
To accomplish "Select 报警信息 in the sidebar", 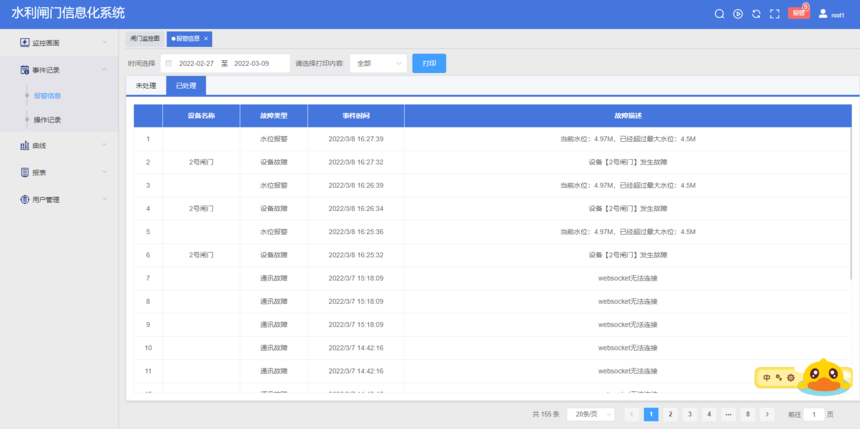I will pos(47,95).
